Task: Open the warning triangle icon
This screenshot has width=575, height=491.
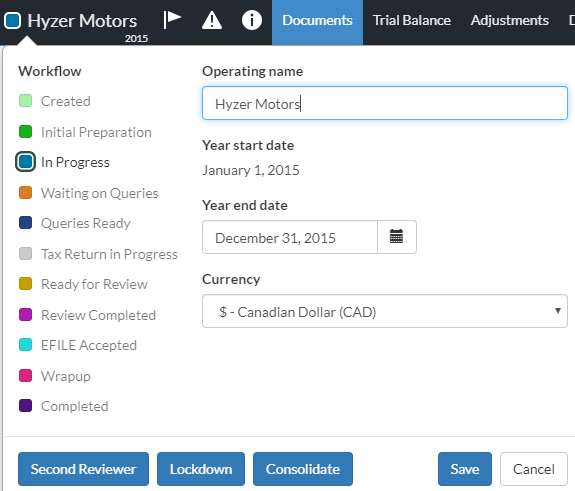Action: tap(212, 20)
